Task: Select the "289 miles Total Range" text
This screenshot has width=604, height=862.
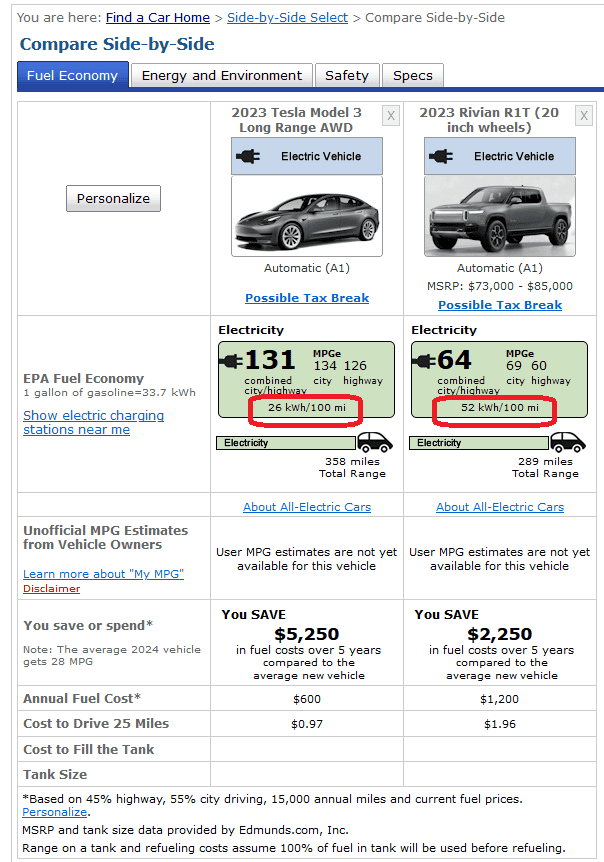Action: (x=546, y=468)
